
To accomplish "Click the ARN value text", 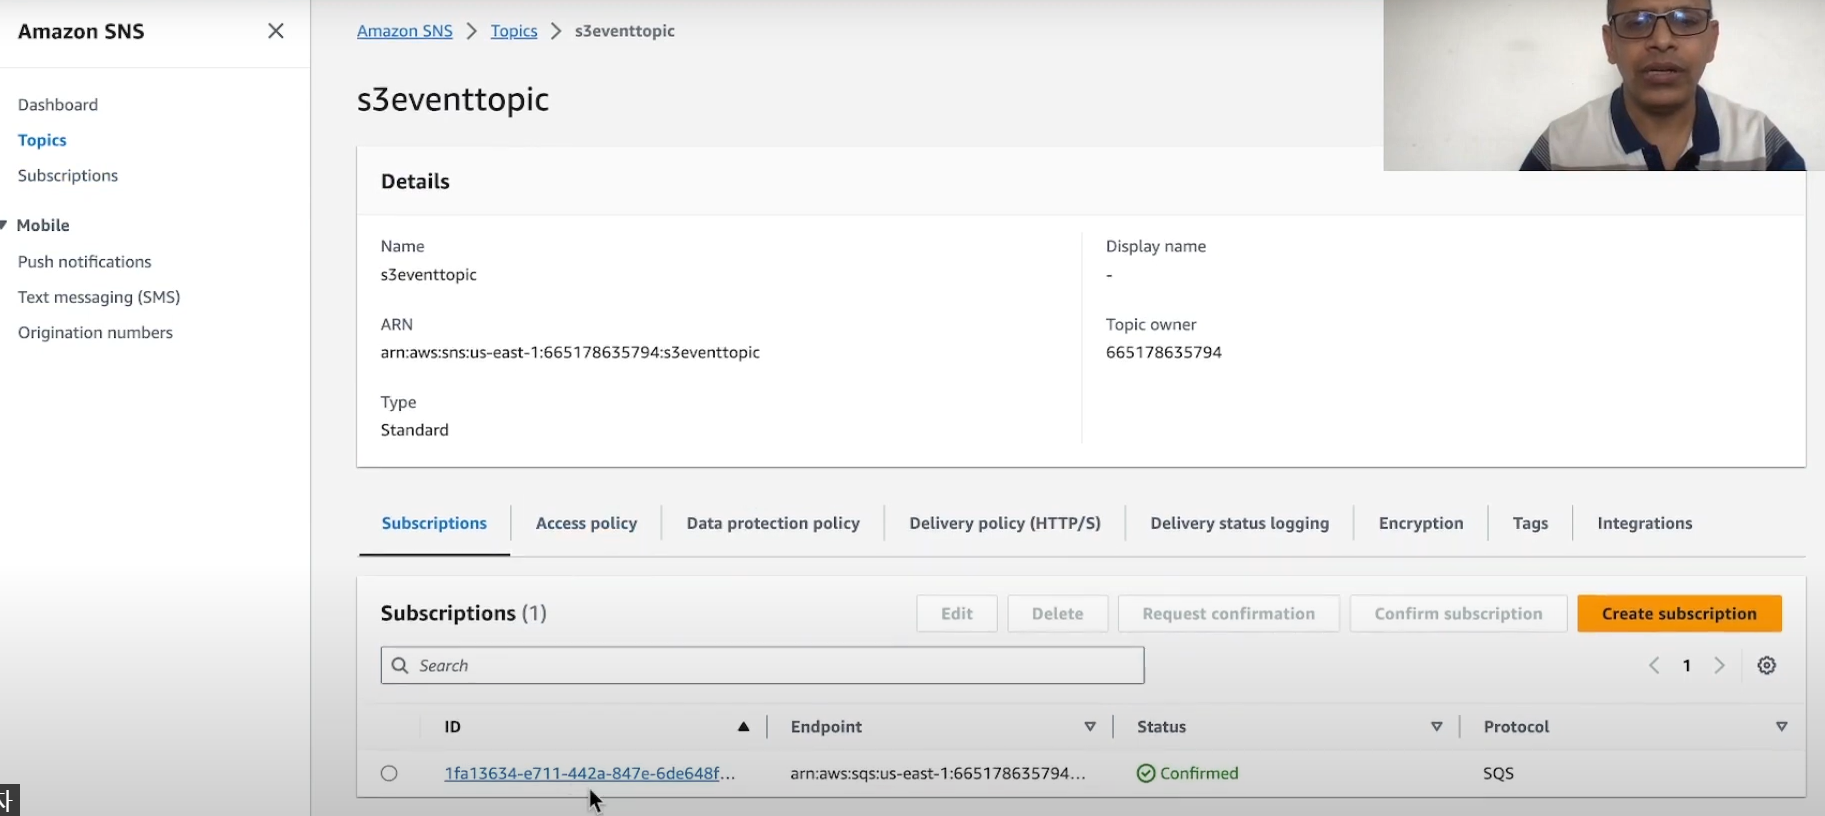I will pyautogui.click(x=570, y=353).
